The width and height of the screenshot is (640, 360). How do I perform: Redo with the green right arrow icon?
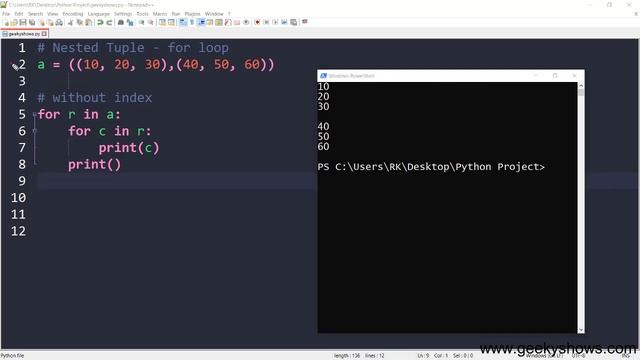point(109,22)
